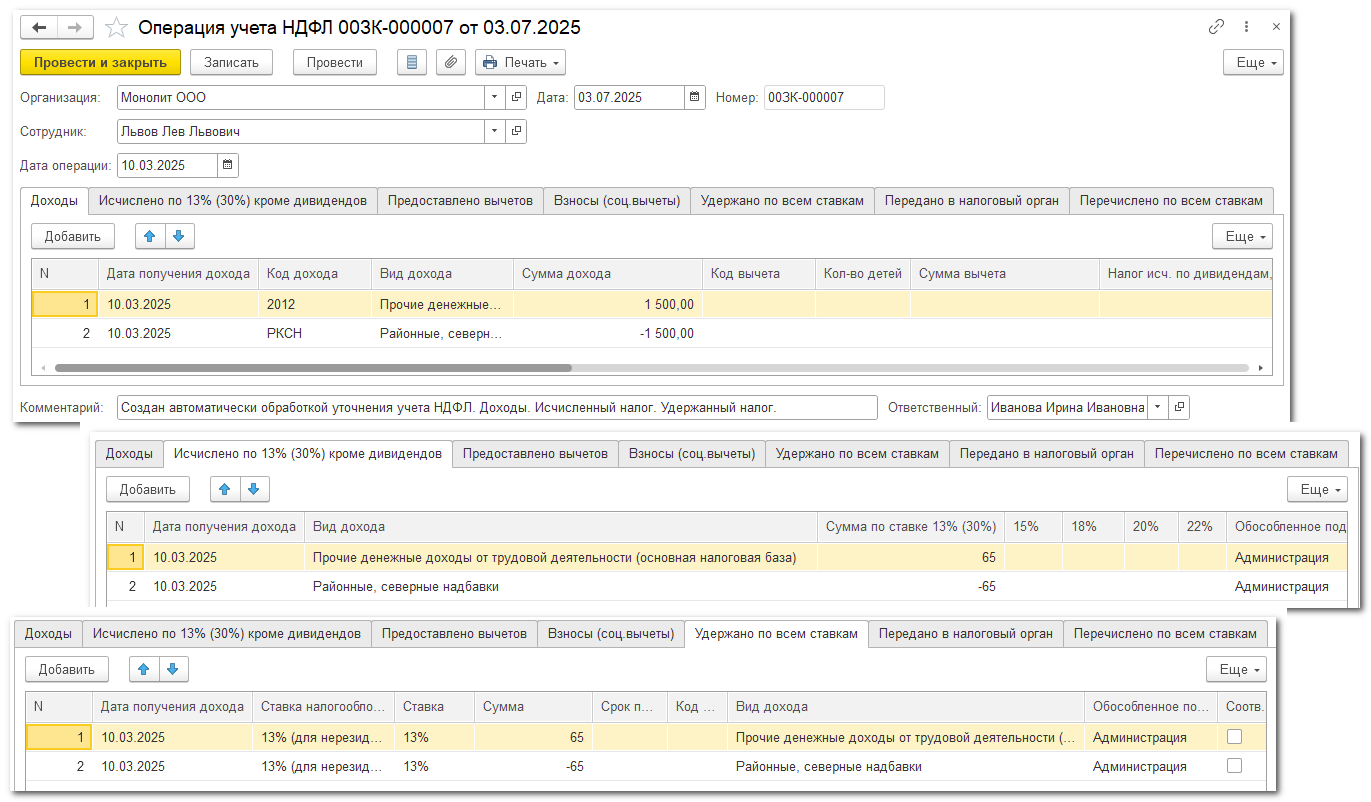Open Перечислено по всем ставкам tab at top
Image resolution: width=1371 pixels, height=802 pixels.
1171,201
